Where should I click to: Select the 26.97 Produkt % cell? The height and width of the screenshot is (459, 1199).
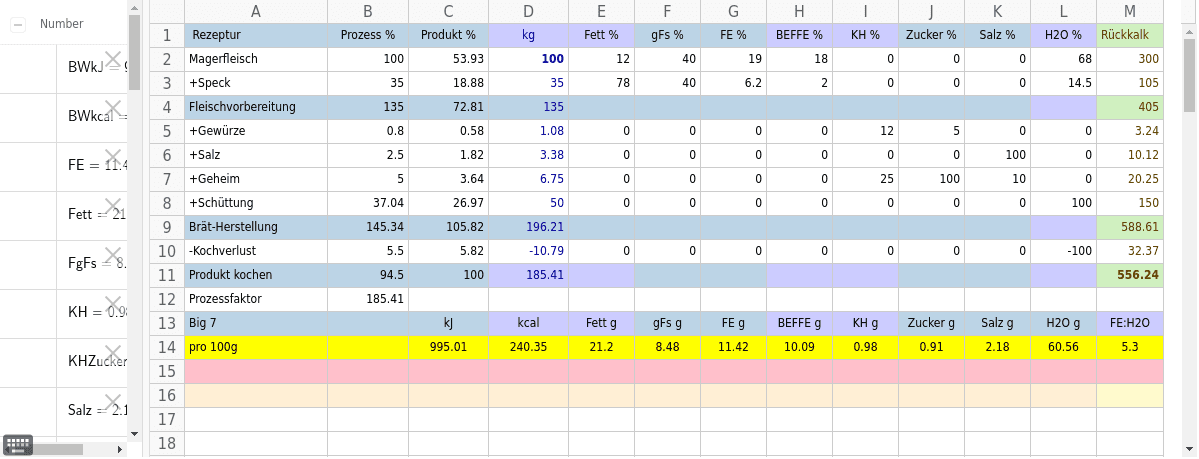[x=448, y=203]
